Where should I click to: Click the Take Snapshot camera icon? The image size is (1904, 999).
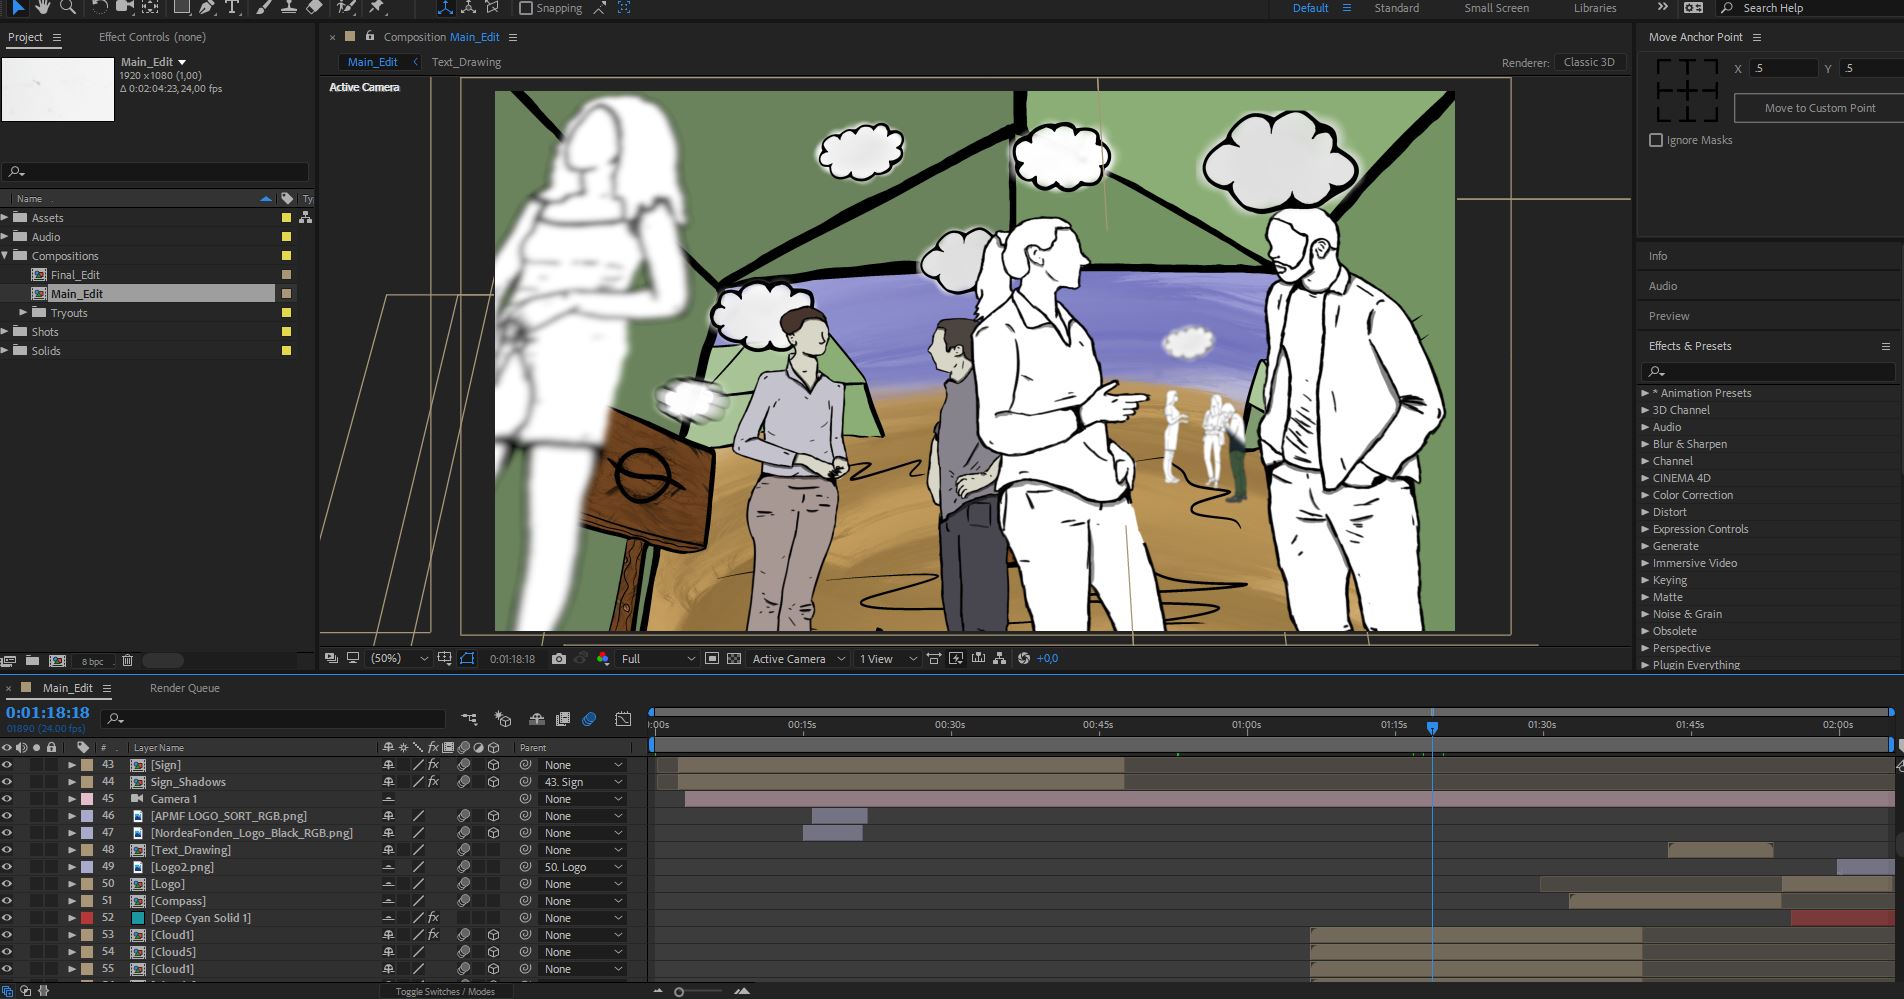point(559,659)
